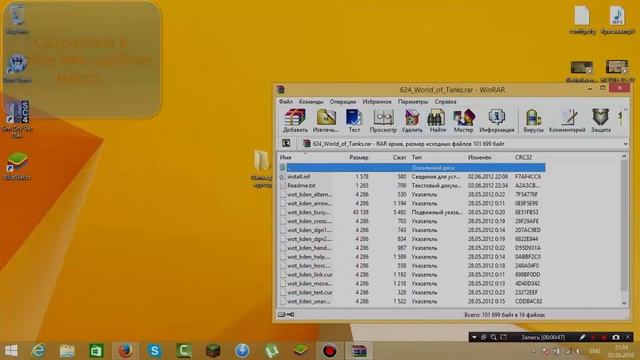Click the pencil icon on recorder bar
The width and height of the screenshot is (640, 360).
[582, 337]
